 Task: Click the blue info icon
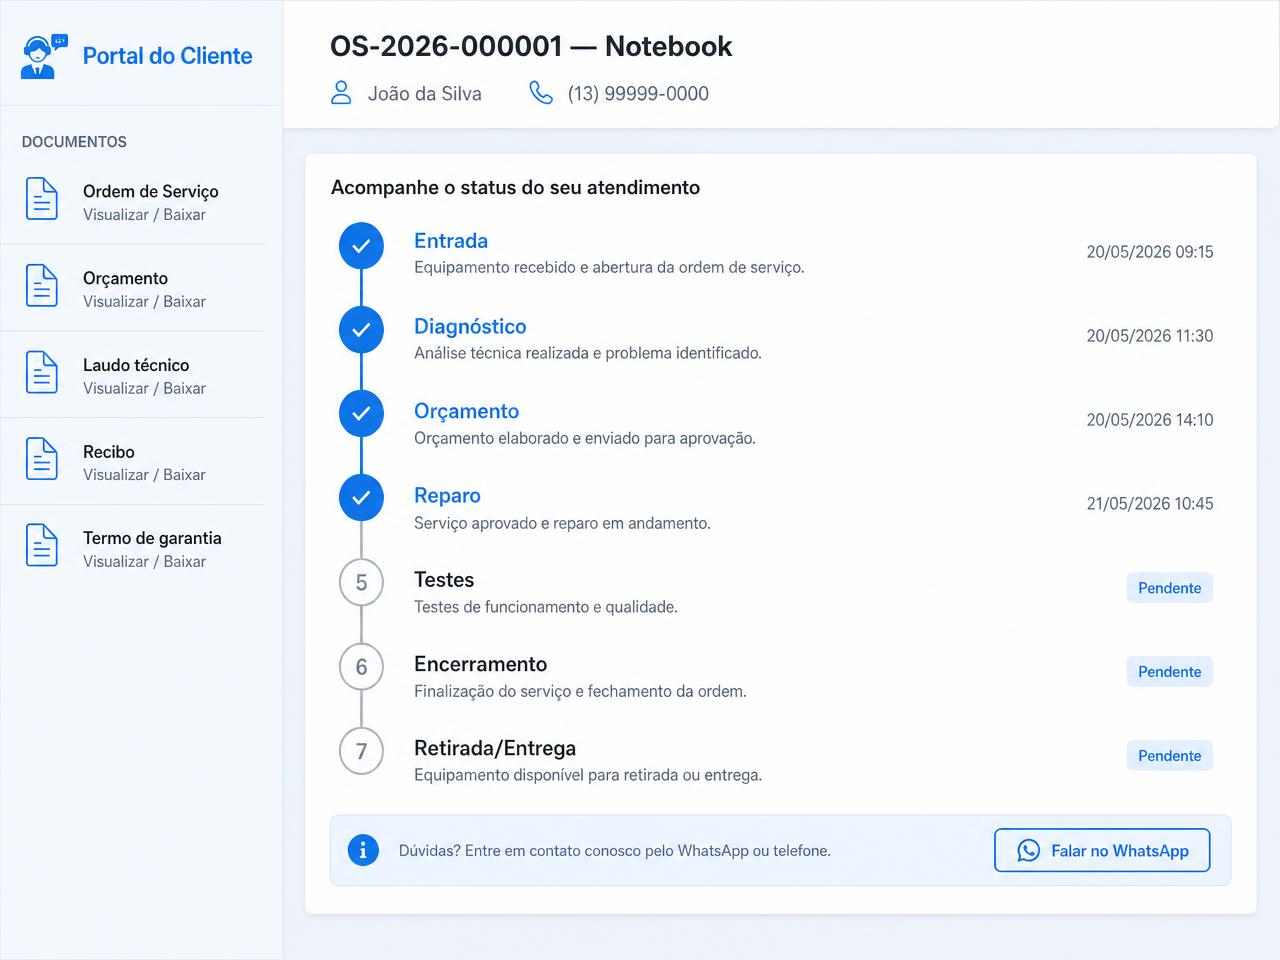coord(363,851)
